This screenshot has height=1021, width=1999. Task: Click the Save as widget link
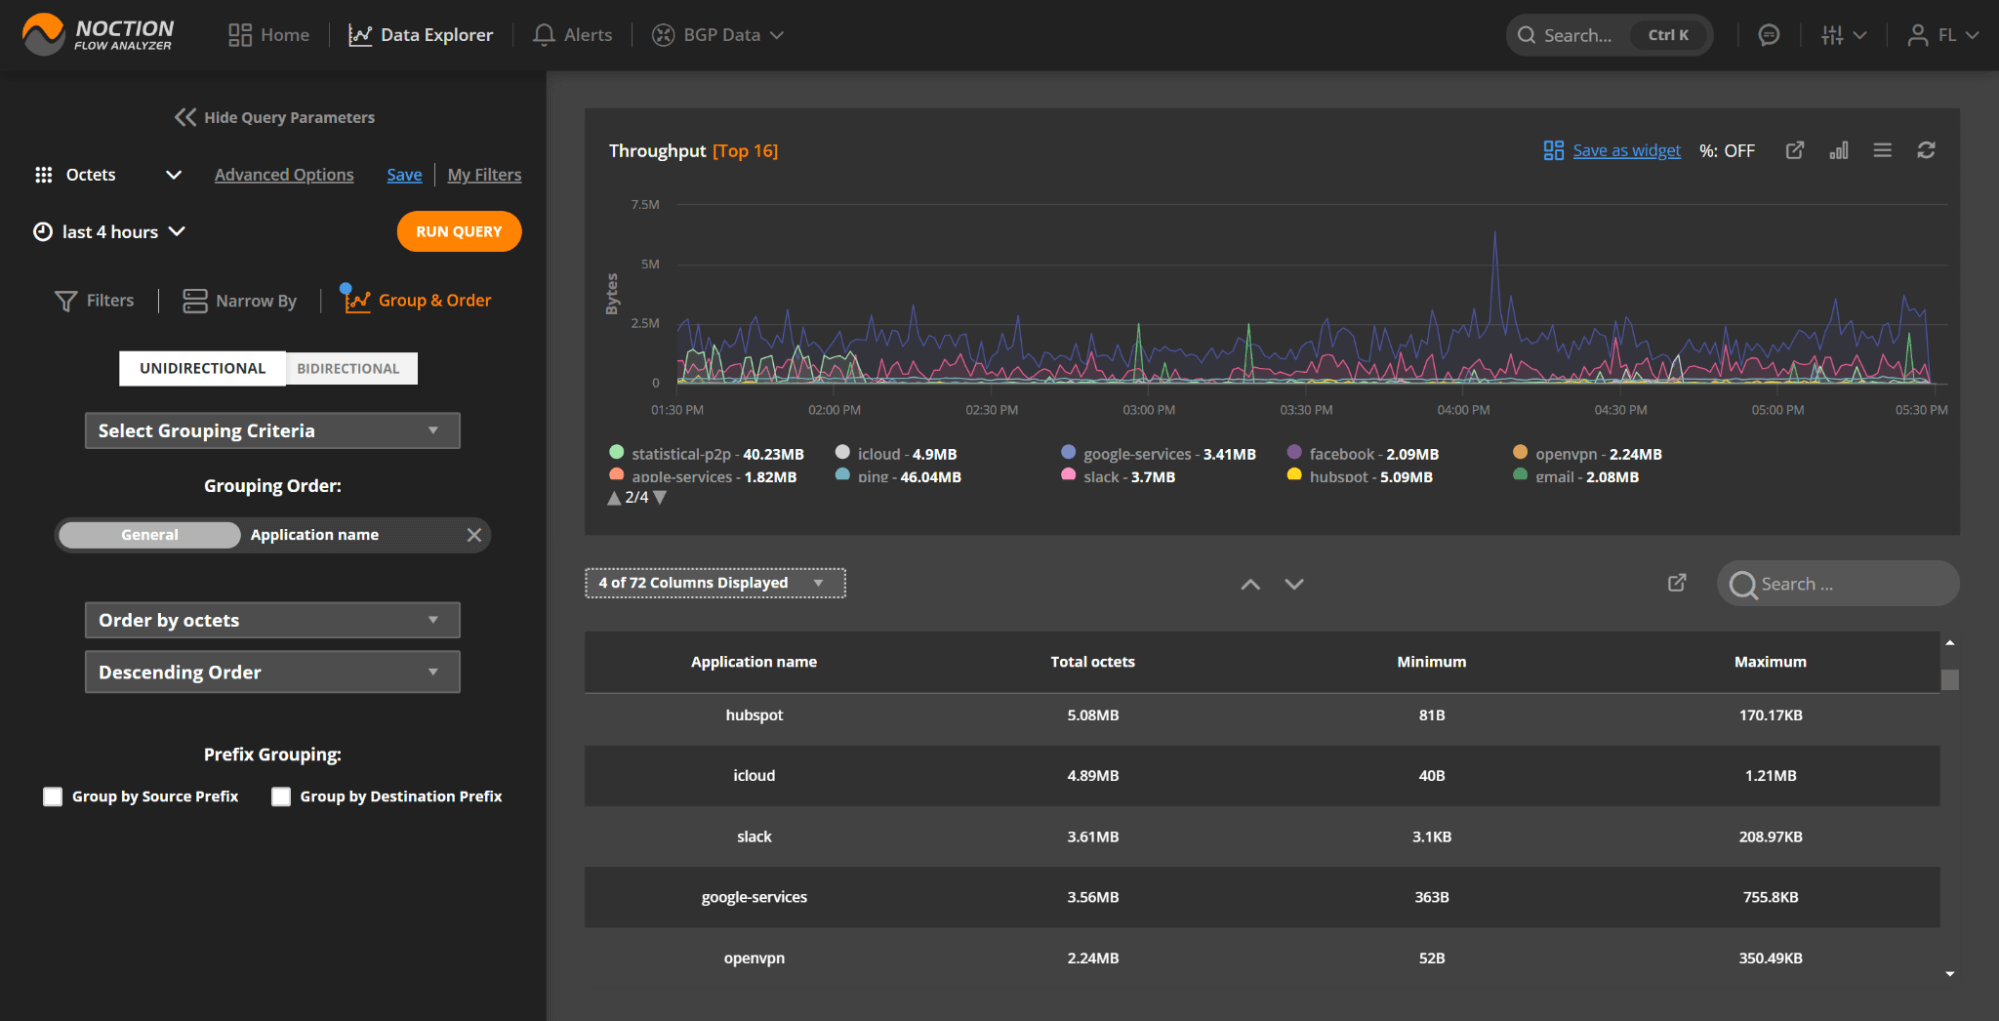1626,150
